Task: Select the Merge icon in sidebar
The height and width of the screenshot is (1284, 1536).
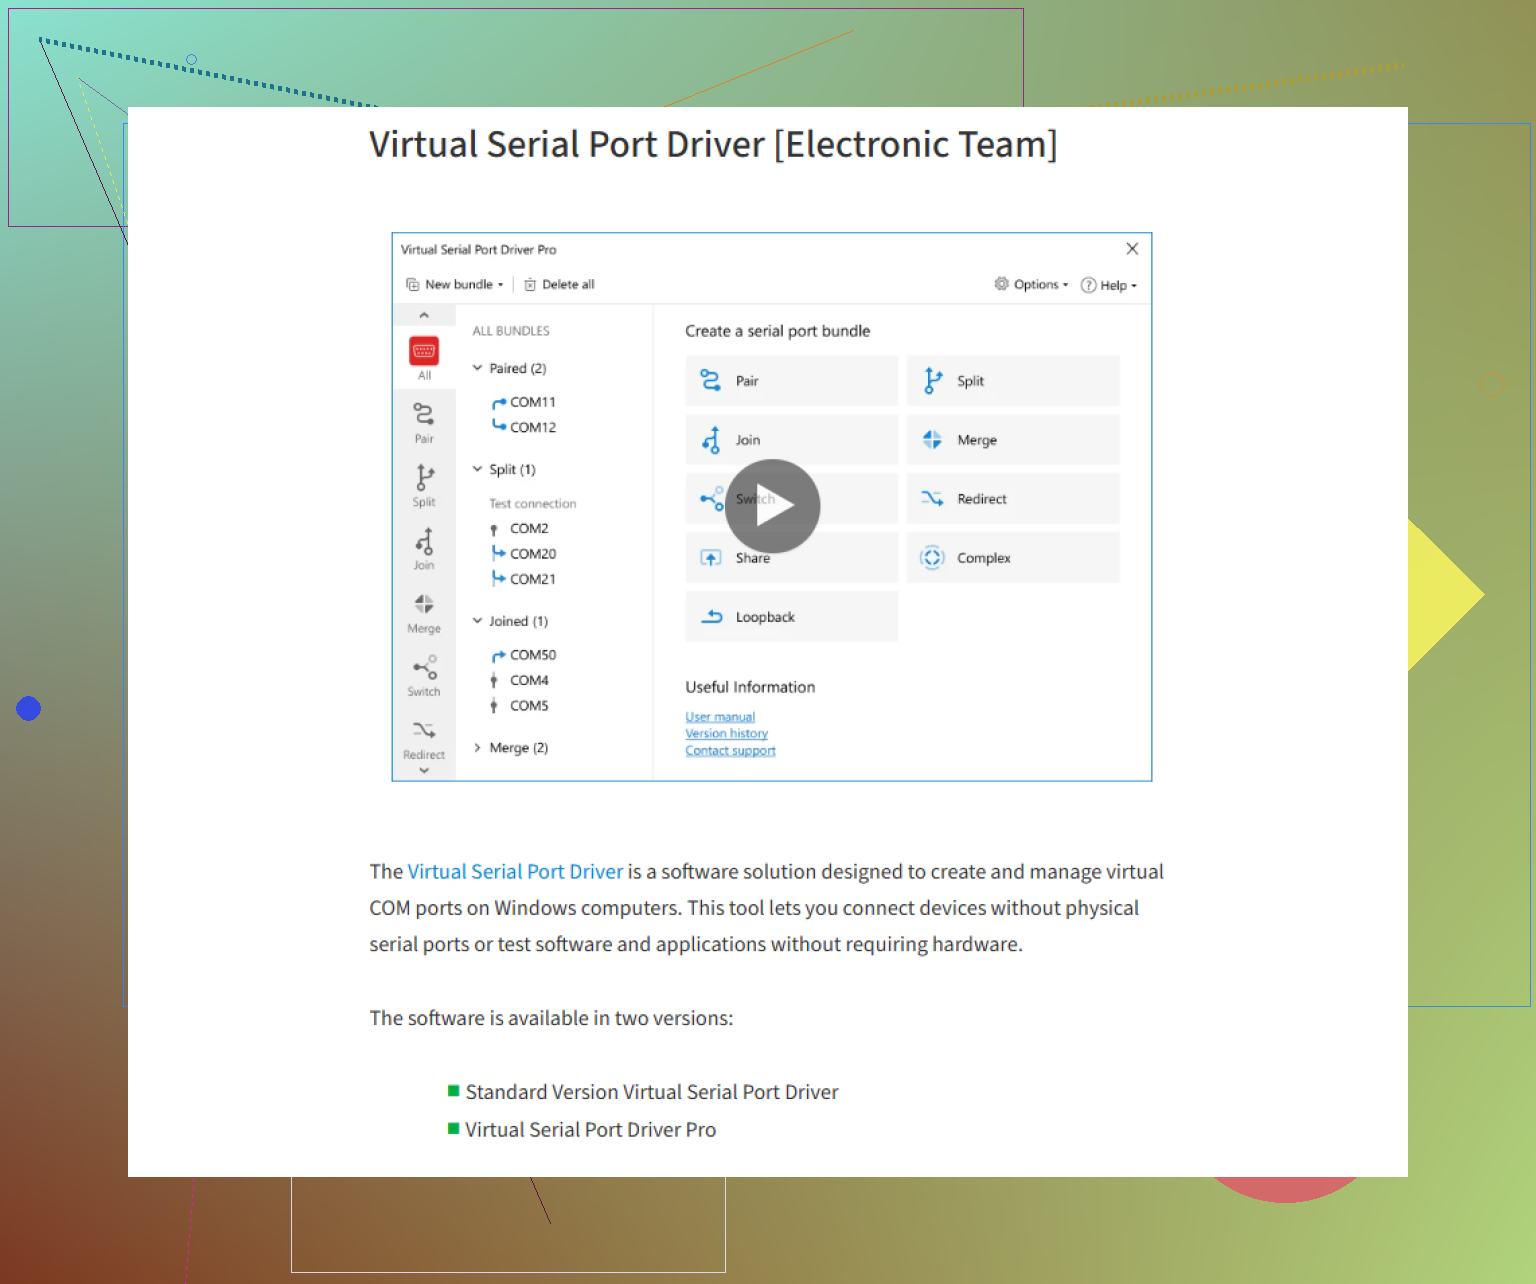Action: click(424, 612)
